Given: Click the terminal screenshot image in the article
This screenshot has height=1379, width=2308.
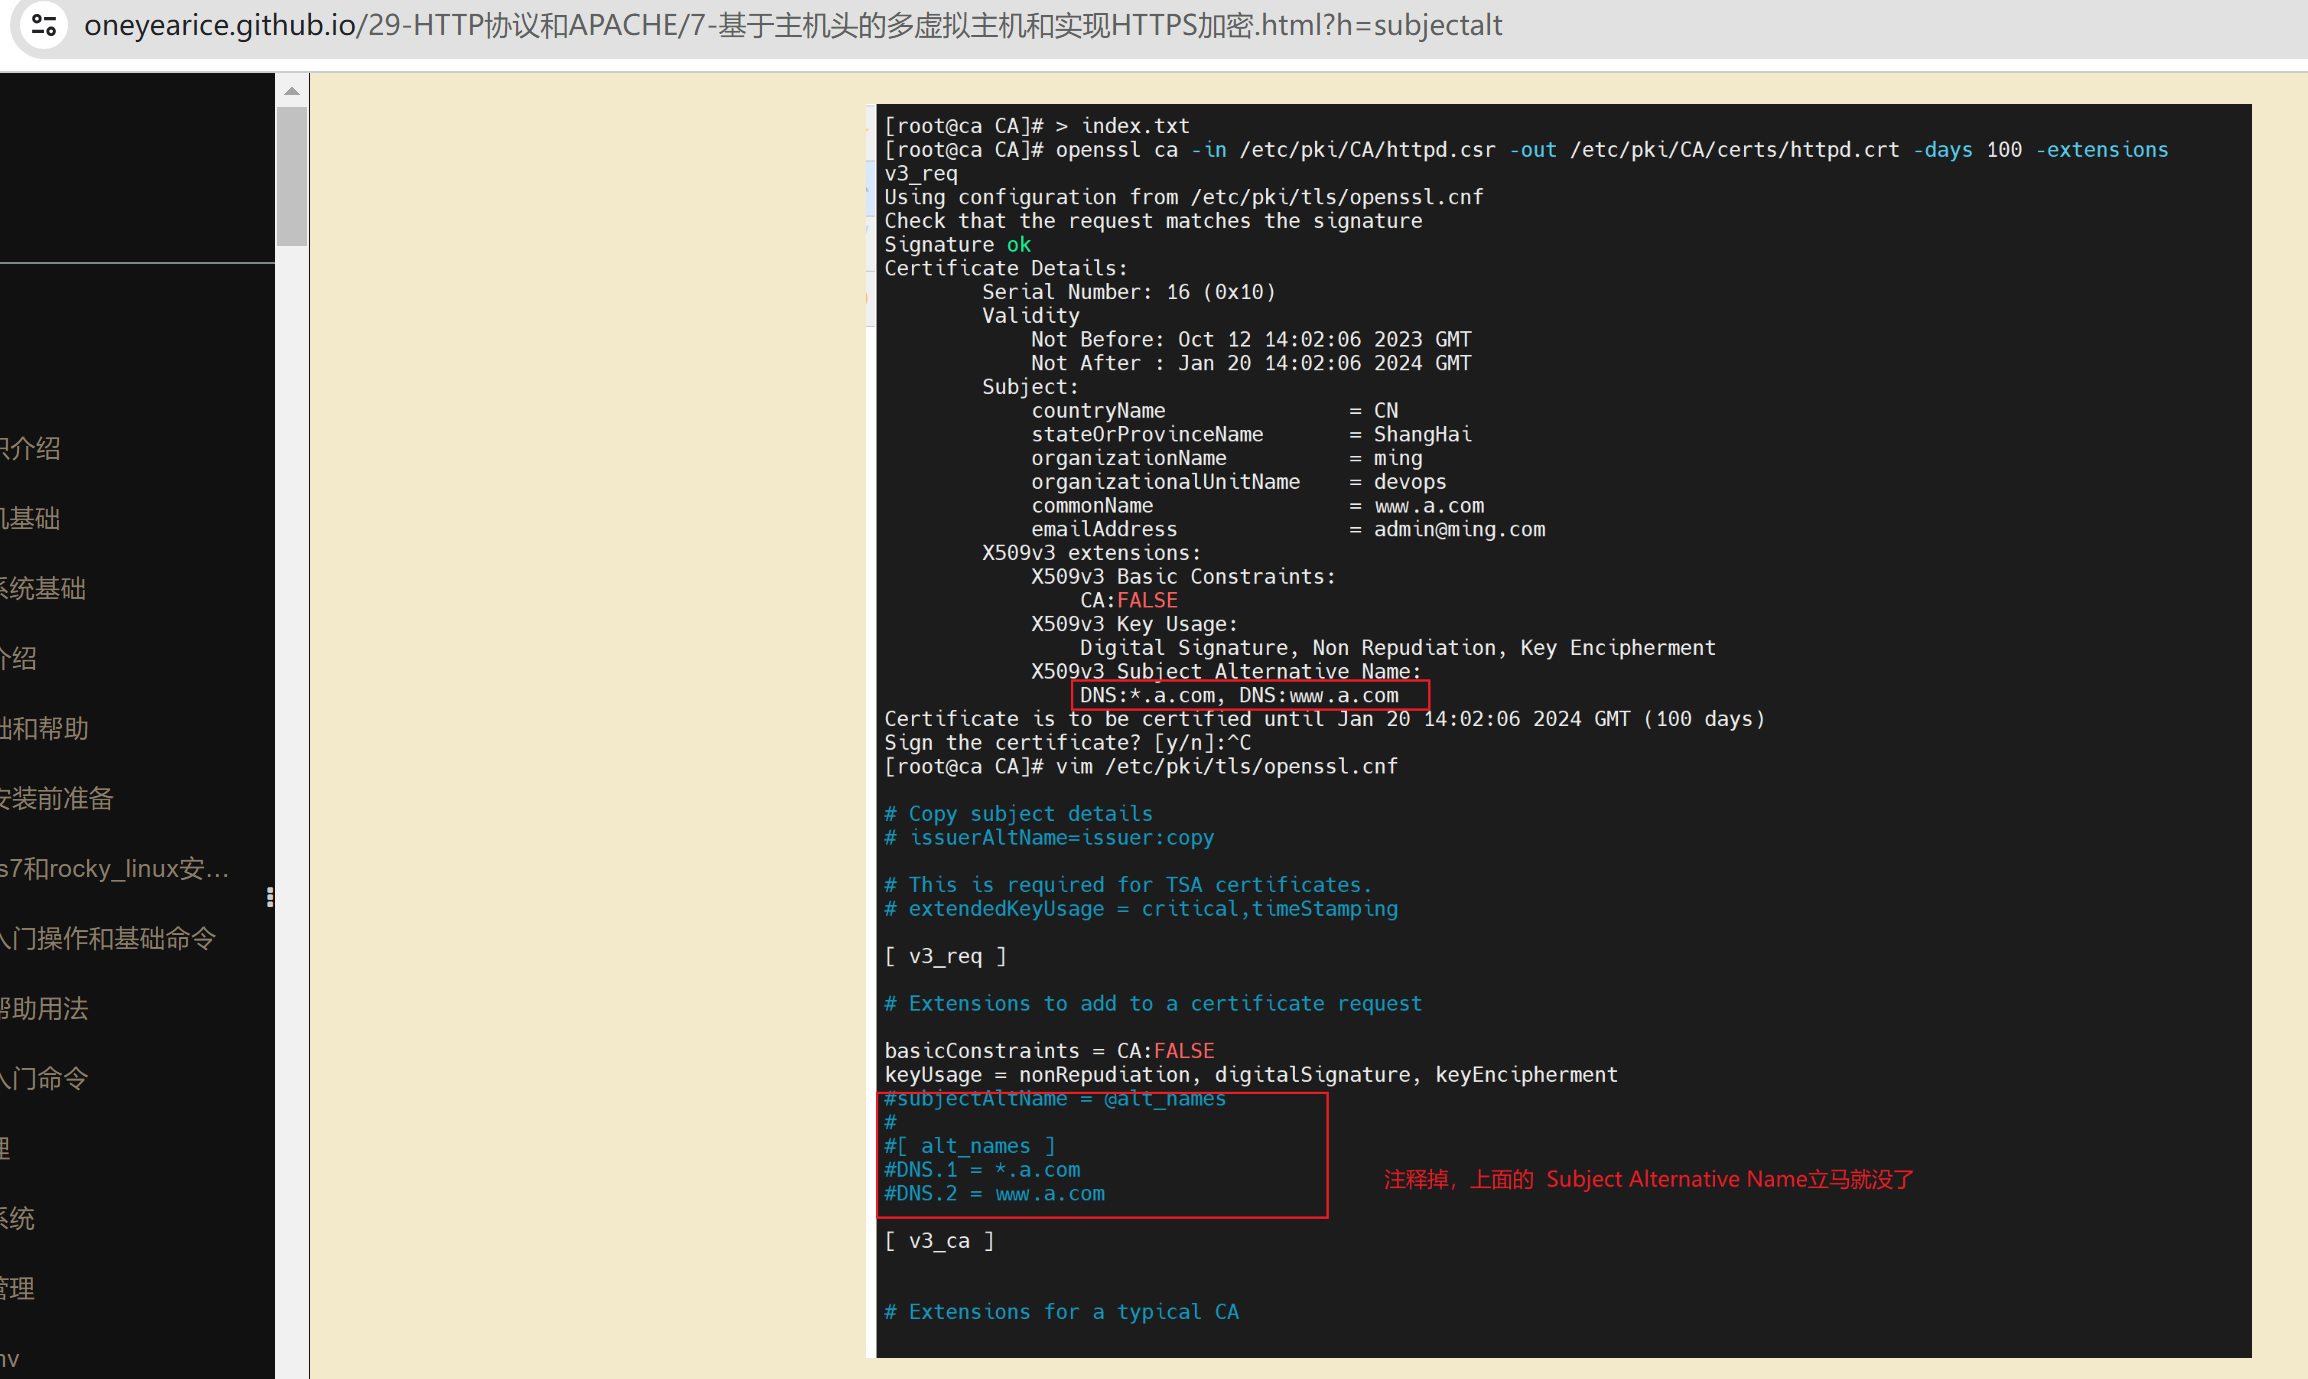Looking at the screenshot, I should [1560, 730].
